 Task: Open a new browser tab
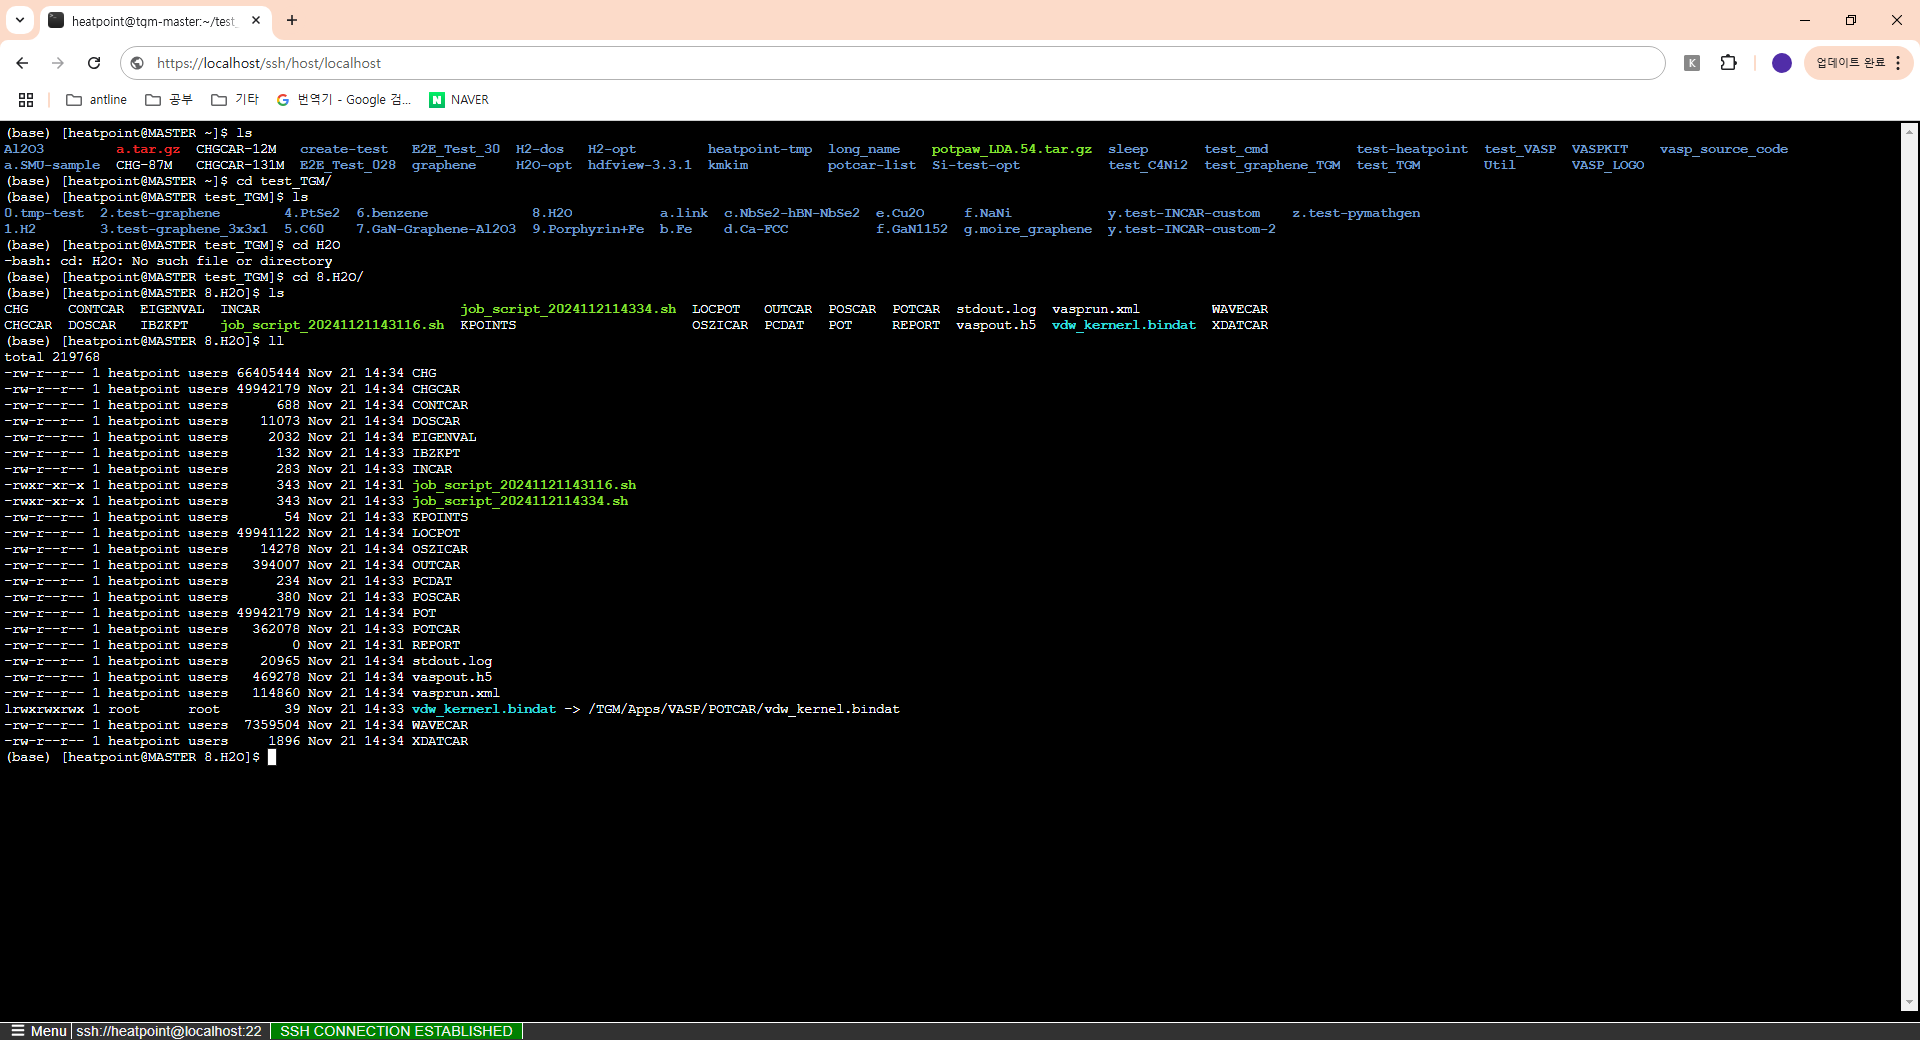(x=292, y=20)
